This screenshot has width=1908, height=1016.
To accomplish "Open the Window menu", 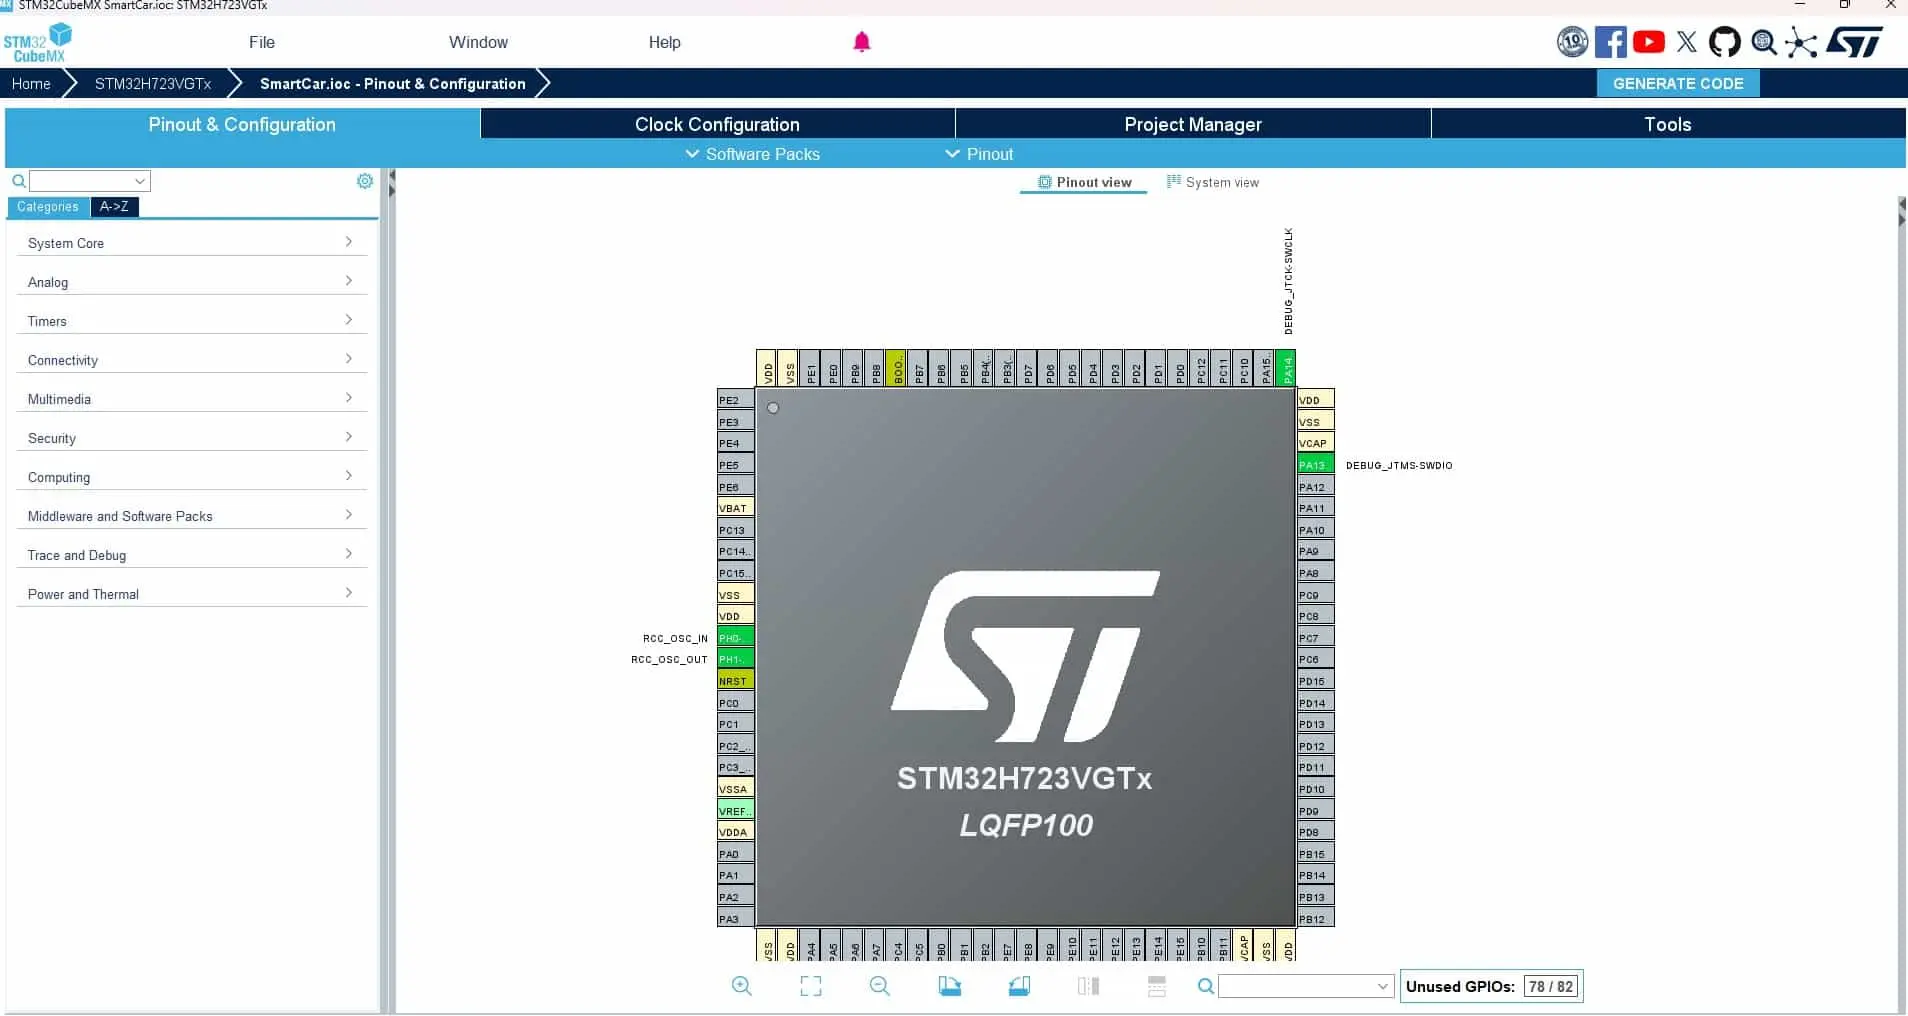I will 478,42.
